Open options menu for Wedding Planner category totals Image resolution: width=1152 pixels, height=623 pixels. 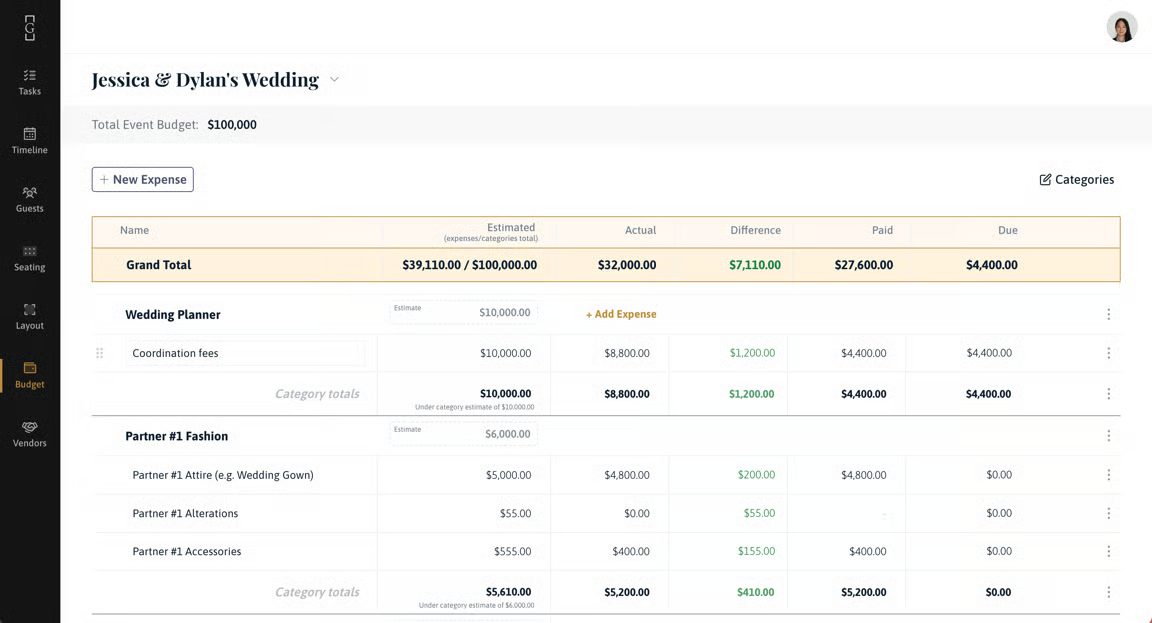coord(1108,394)
